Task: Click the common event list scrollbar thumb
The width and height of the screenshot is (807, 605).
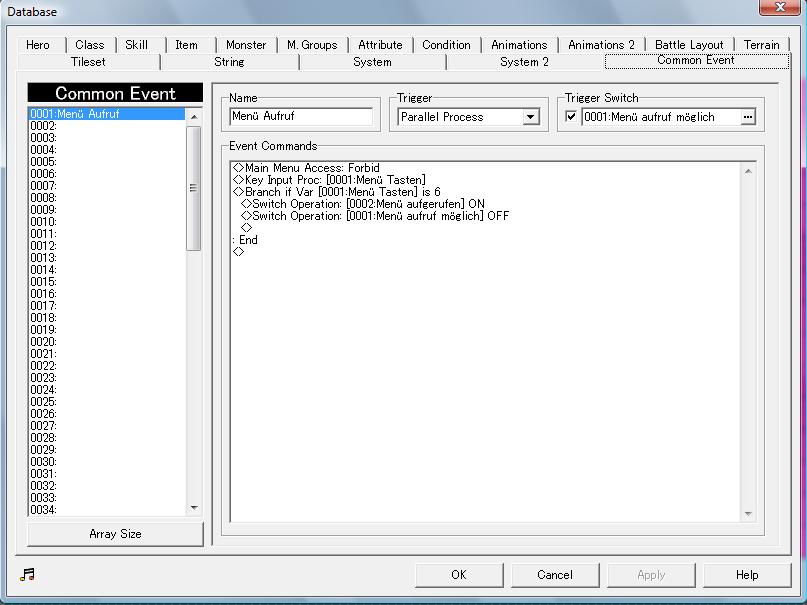Action: [194, 188]
